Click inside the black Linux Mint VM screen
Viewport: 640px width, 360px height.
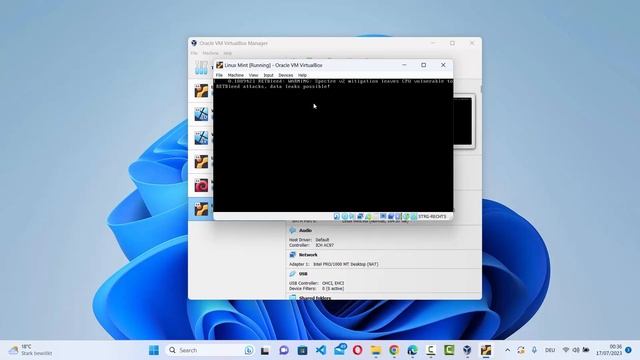pyautogui.click(x=333, y=146)
